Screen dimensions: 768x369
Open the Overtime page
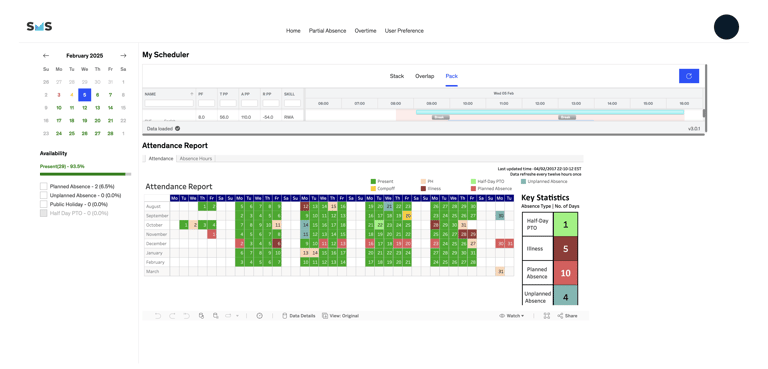point(365,30)
